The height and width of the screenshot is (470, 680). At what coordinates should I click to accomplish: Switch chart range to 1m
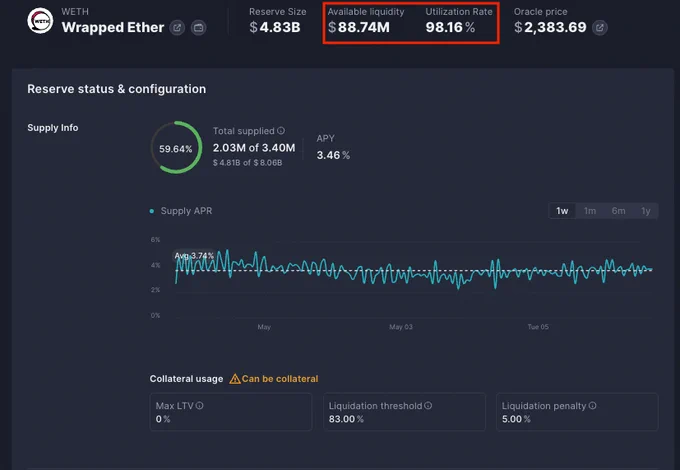pos(590,211)
